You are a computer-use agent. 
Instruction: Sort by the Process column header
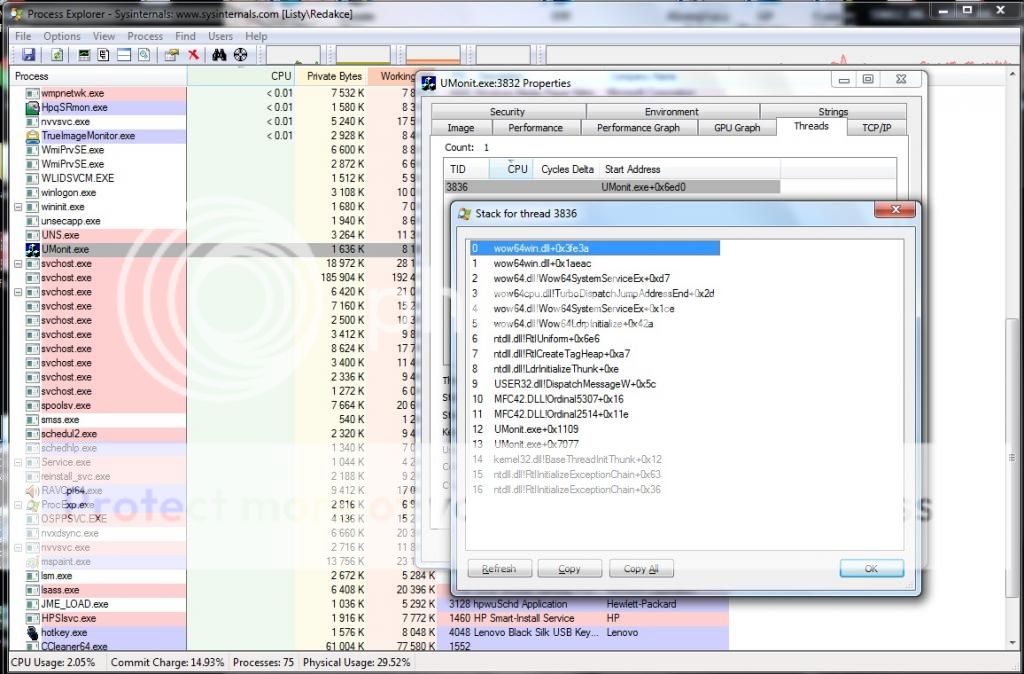(99, 76)
